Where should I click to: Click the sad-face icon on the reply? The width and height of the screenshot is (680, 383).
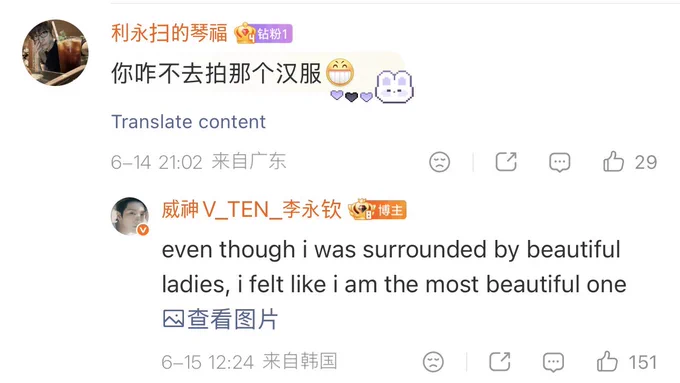pyautogui.click(x=433, y=362)
